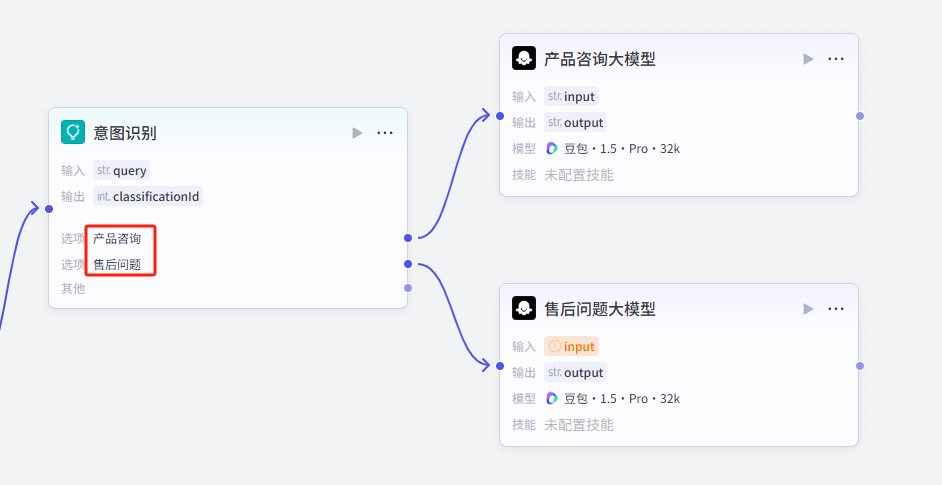The height and width of the screenshot is (485, 942).
Task: Click the 产品咨询大模型 node robot icon
Action: coord(523,59)
